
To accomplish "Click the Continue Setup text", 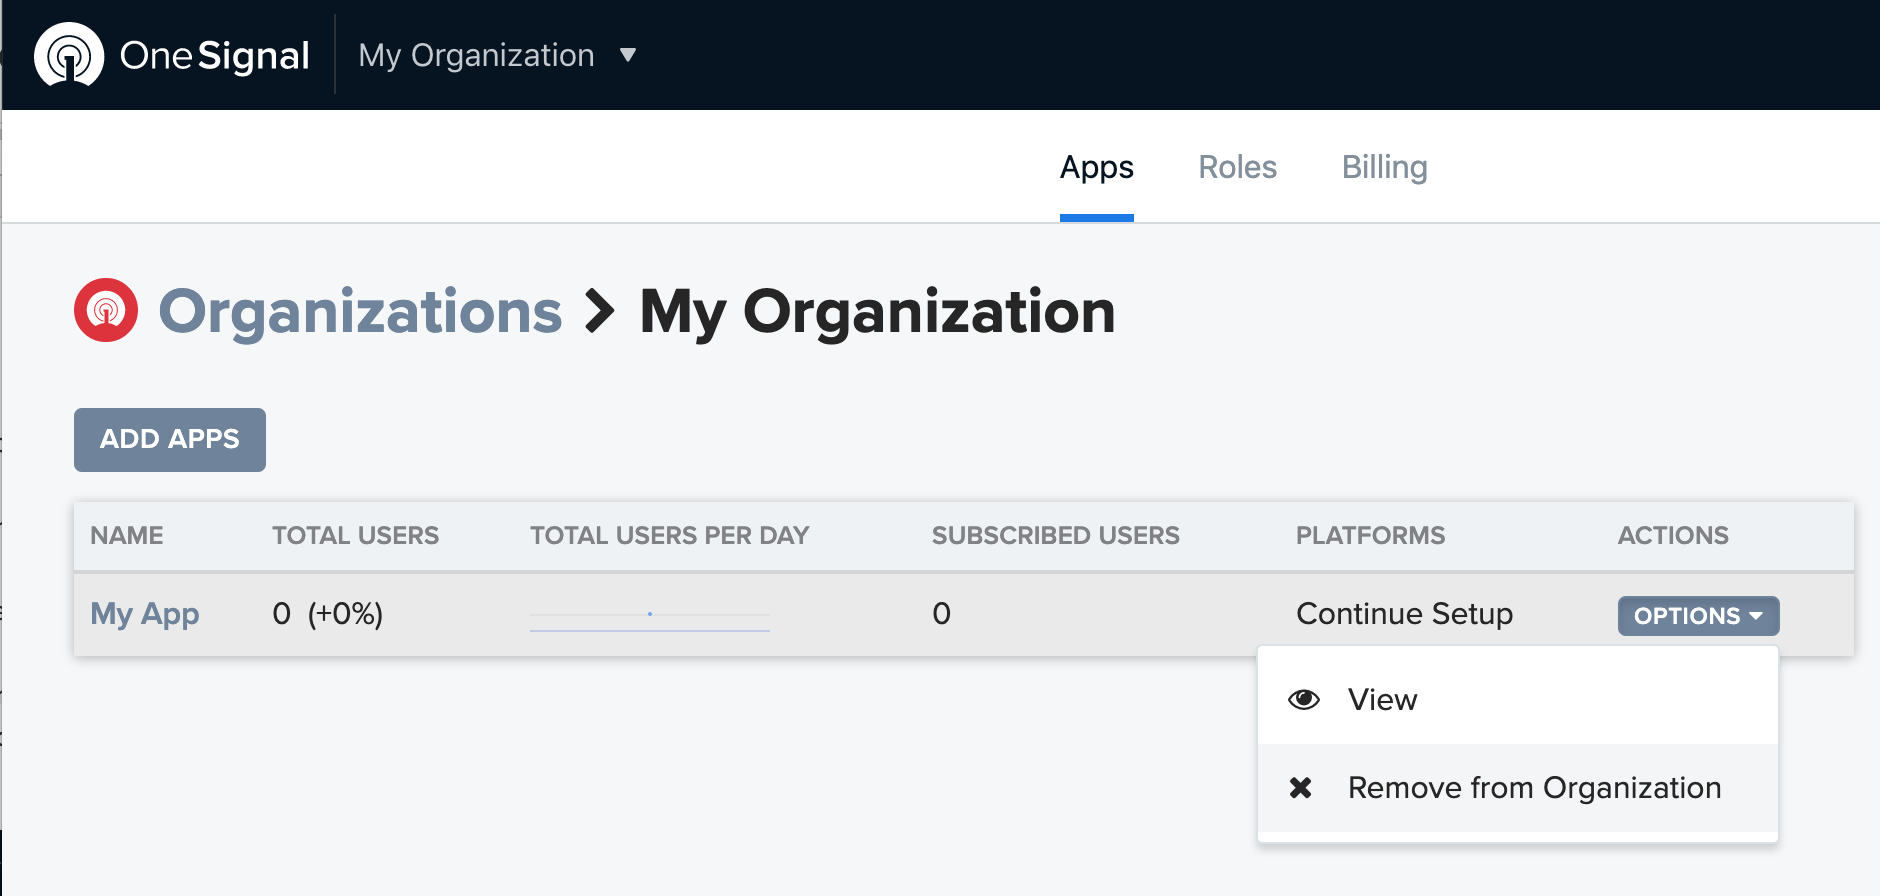I will (x=1404, y=613).
